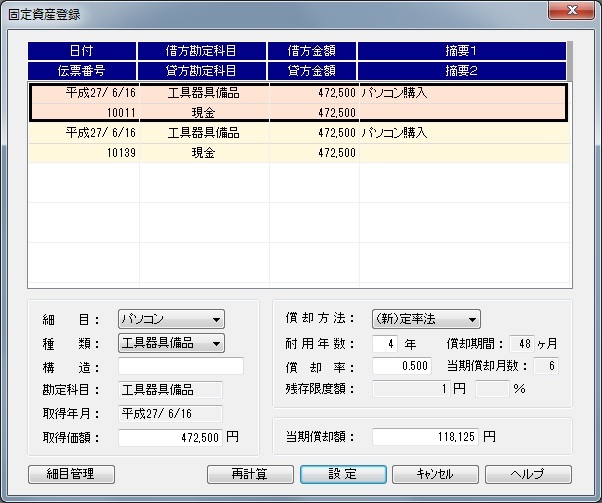Click the 償却率 field showing 0.500
This screenshot has width=602, height=503.
(400, 366)
